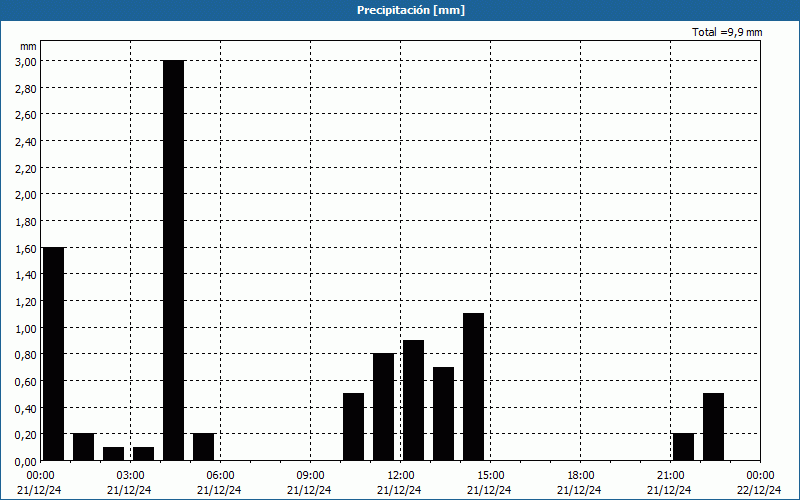Select the 1,60 y-axis label

tap(26, 248)
